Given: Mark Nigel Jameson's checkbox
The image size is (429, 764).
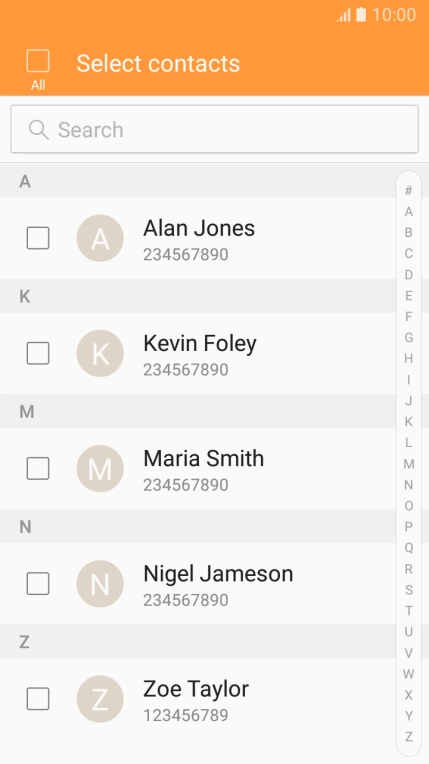Looking at the screenshot, I should 38,584.
